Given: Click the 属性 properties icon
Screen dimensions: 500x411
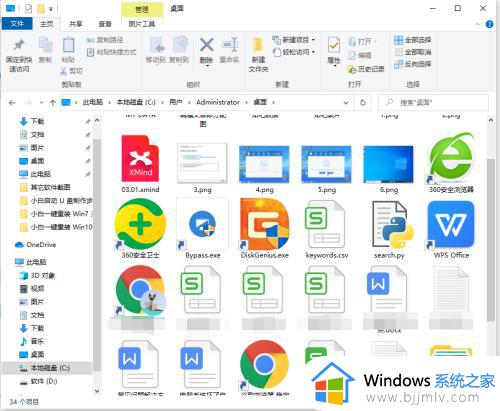Looking at the screenshot, I should [334, 45].
